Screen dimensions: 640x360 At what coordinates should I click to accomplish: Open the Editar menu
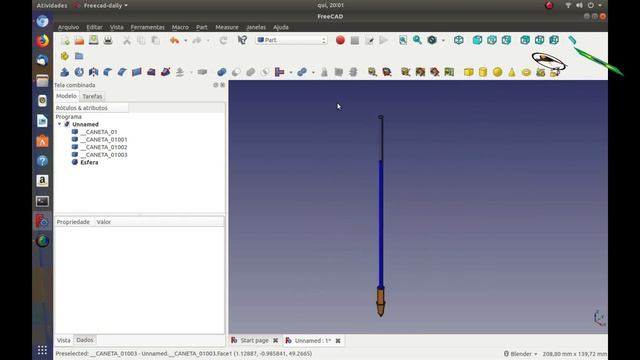94,27
